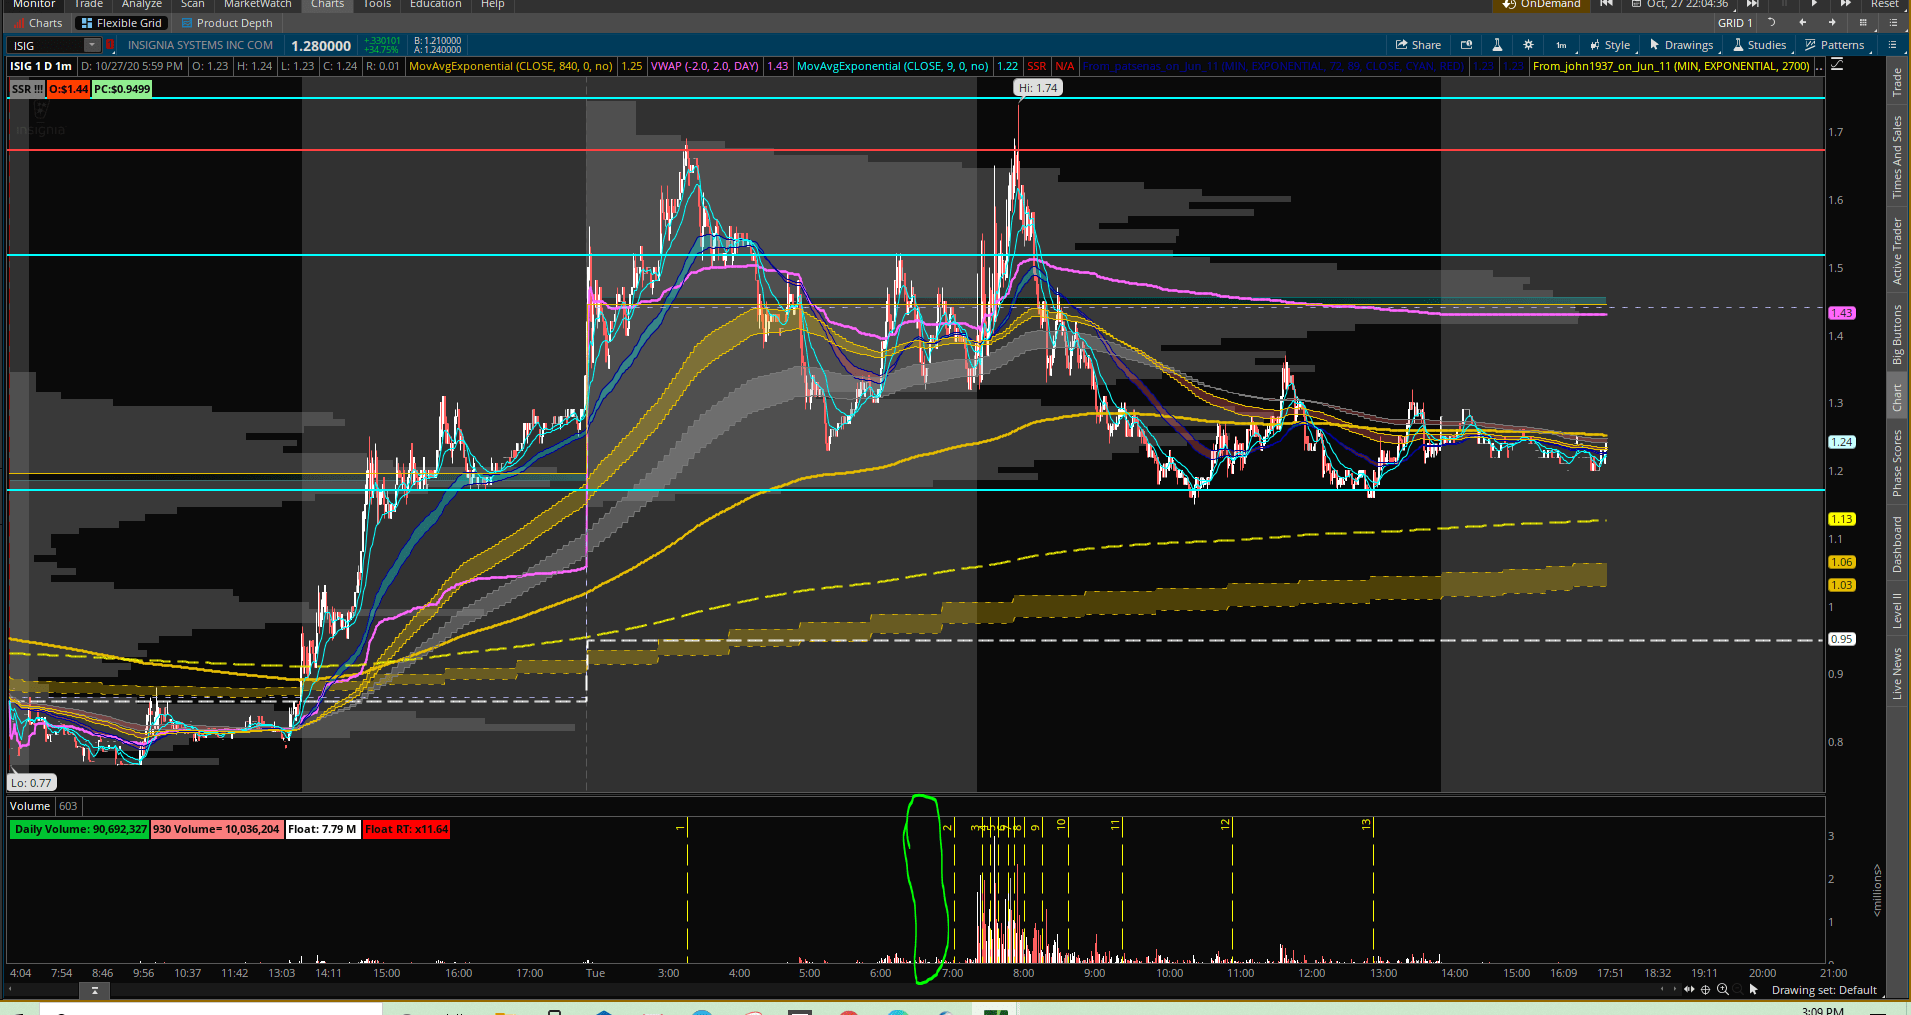The height and width of the screenshot is (1015, 1911).
Task: Go to previous grid with left arrow
Action: [x=1802, y=23]
